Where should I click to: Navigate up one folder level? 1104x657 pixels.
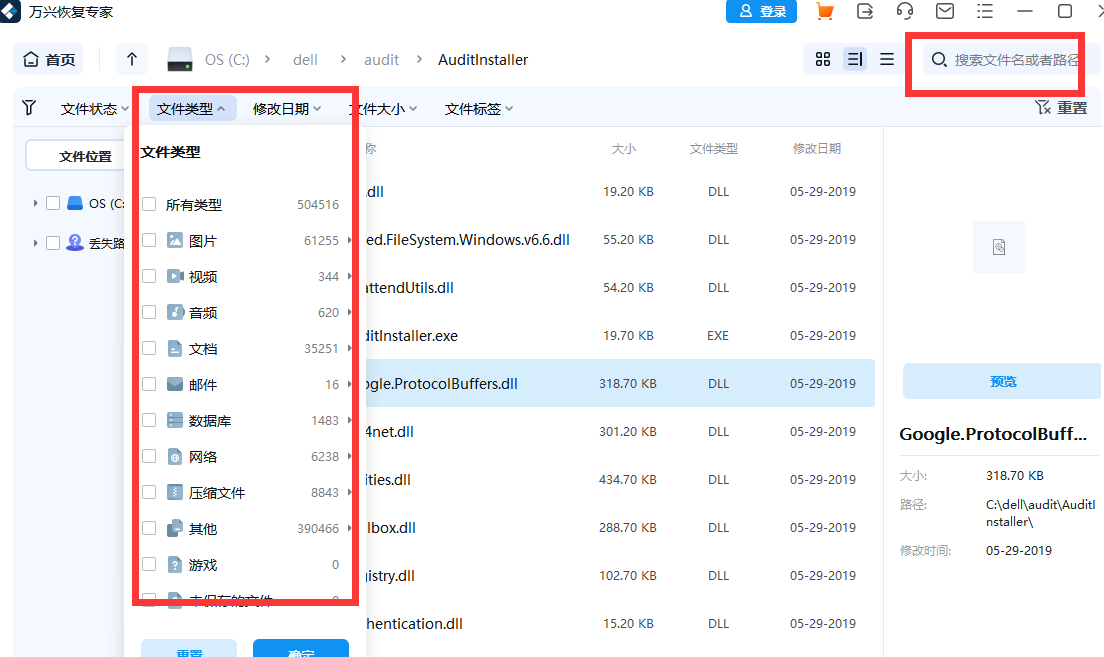coord(131,59)
